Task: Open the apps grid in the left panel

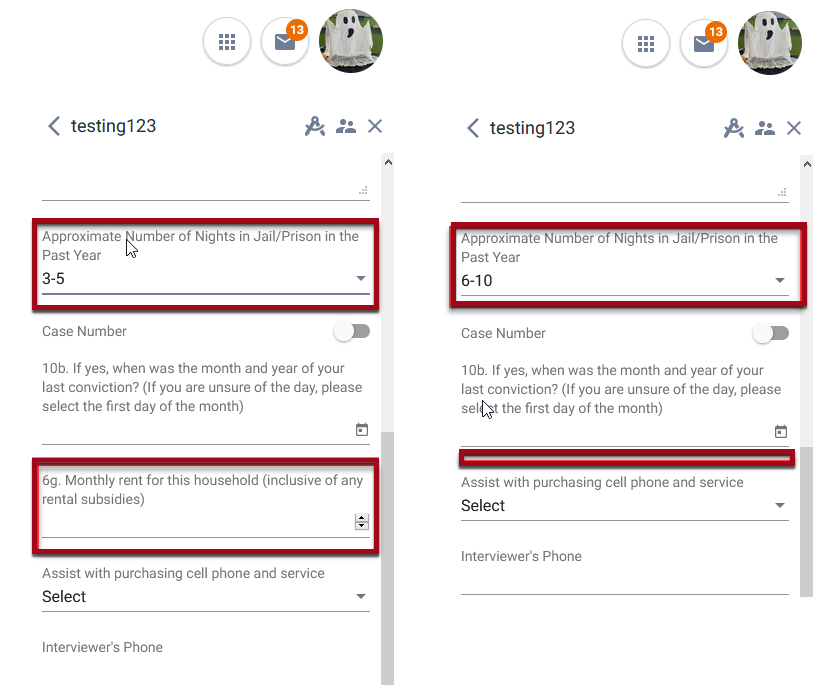Action: 227,42
